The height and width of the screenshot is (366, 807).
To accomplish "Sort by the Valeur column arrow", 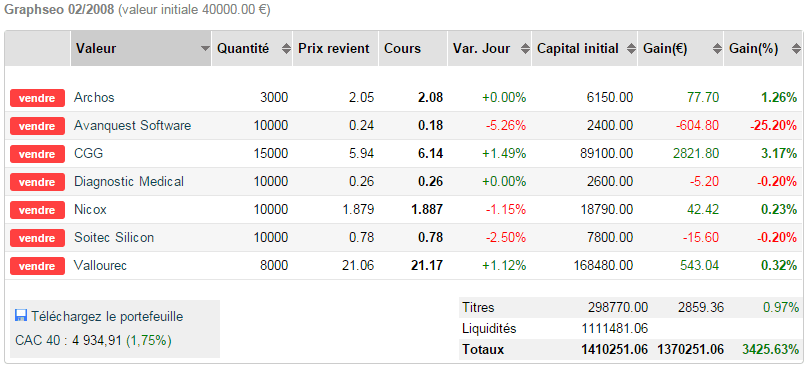I will (205, 49).
